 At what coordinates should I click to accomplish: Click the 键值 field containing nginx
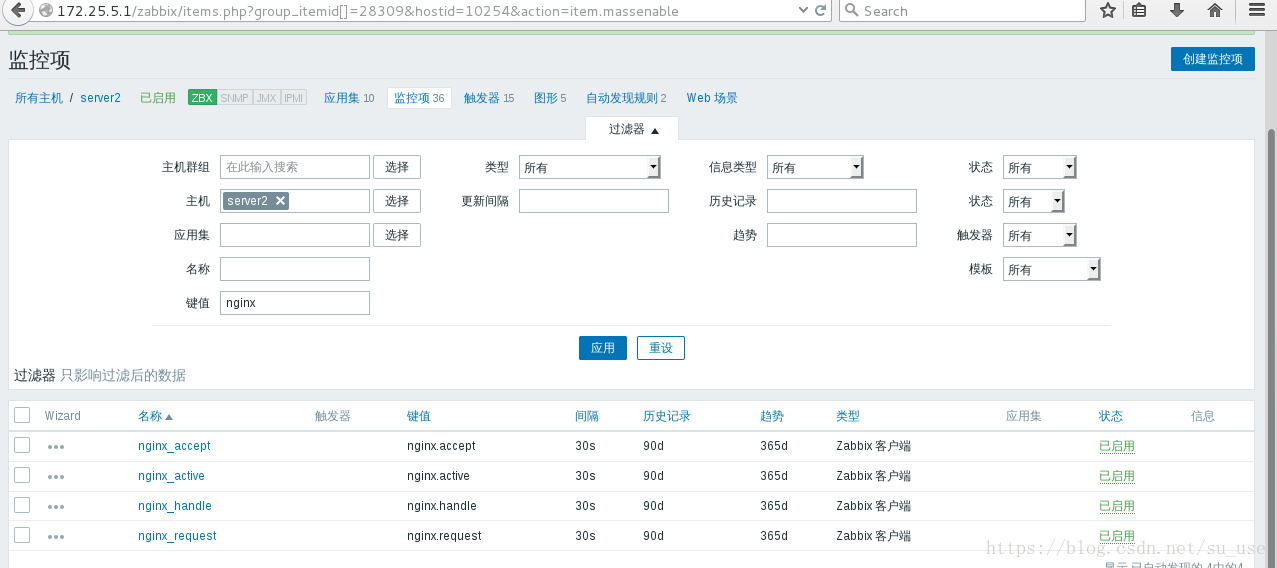pyautogui.click(x=295, y=302)
